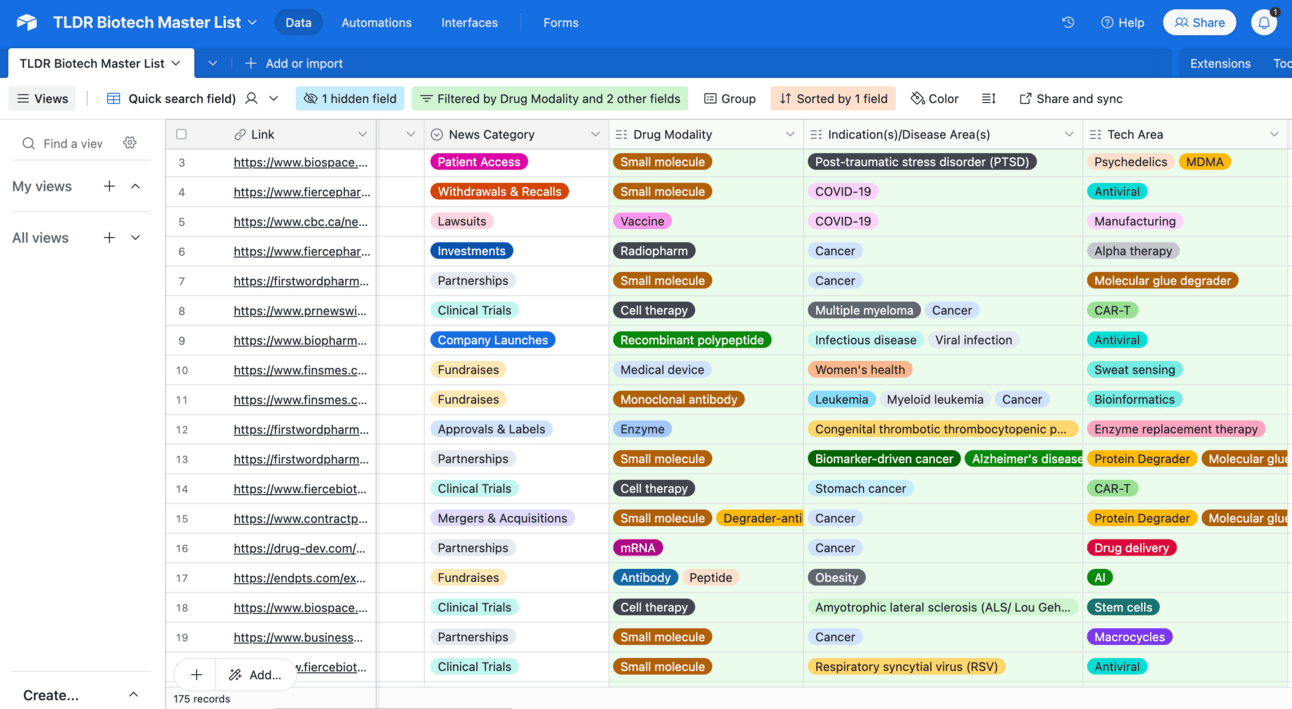
Task: Show the 1 hidden field options
Action: point(350,98)
